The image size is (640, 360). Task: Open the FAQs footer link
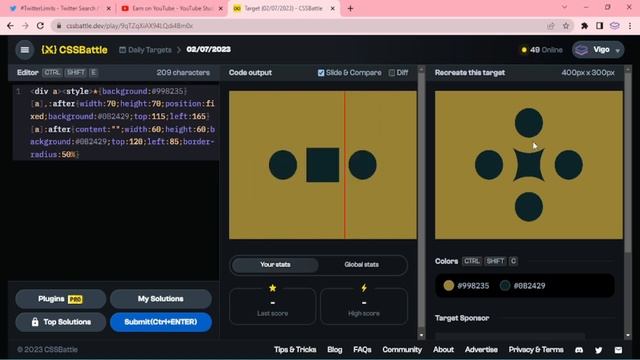[362, 350]
